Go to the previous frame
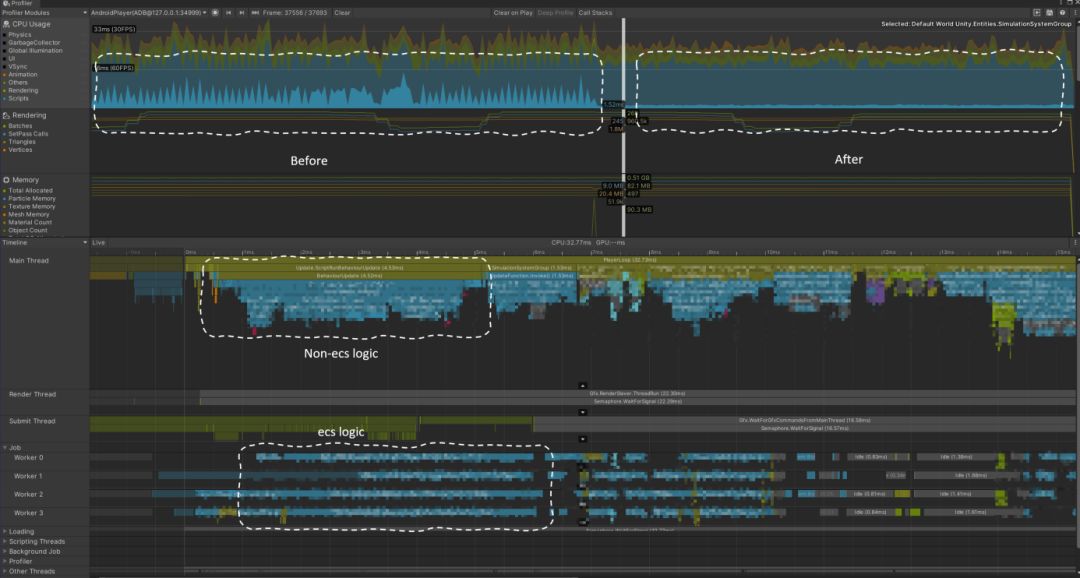This screenshot has height=578, width=1080. point(229,12)
